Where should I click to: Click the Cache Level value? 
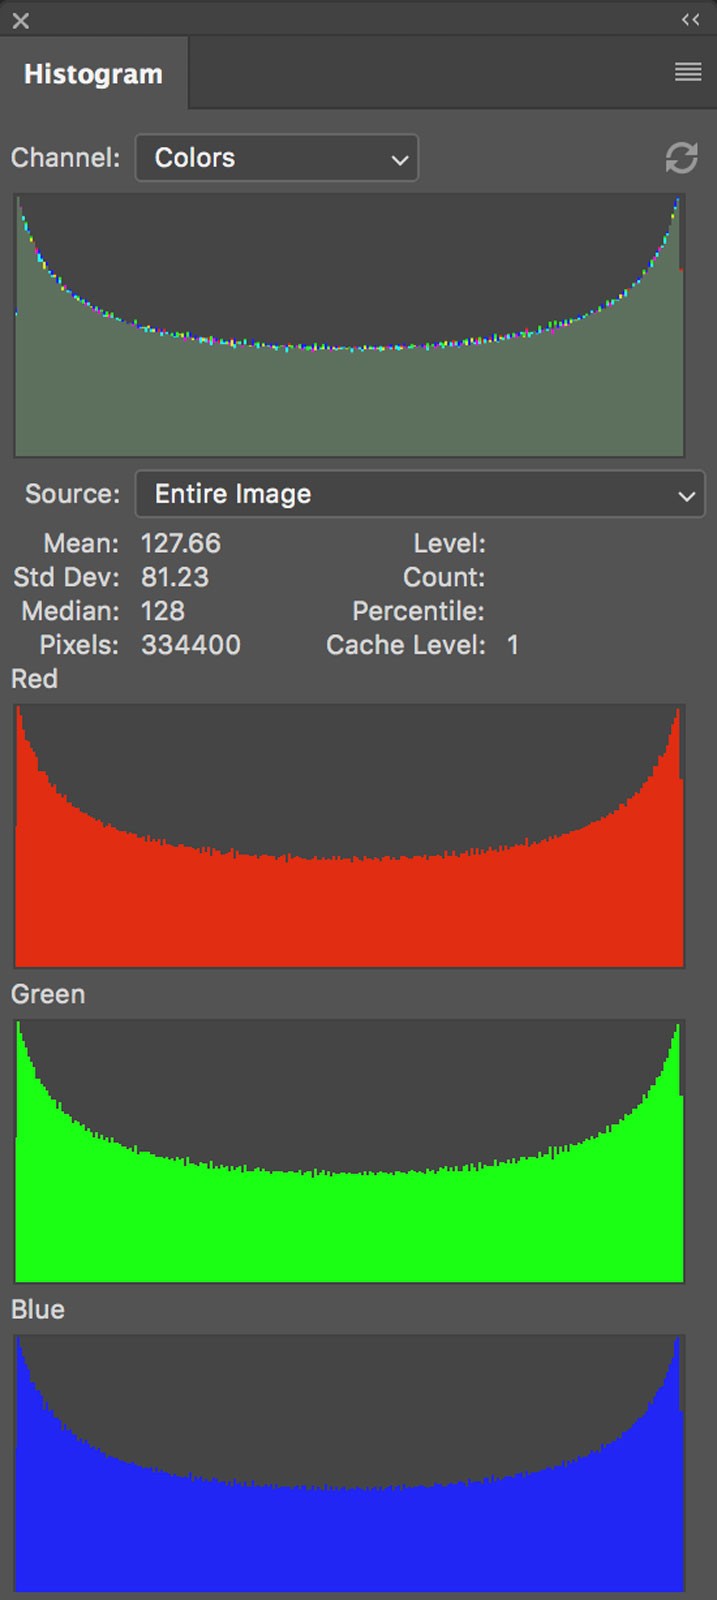(x=513, y=645)
